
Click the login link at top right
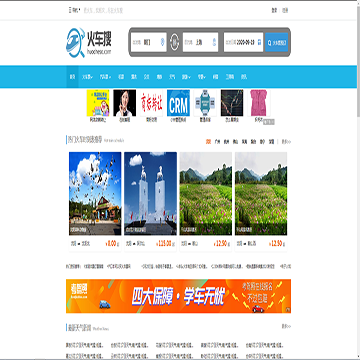(274, 10)
